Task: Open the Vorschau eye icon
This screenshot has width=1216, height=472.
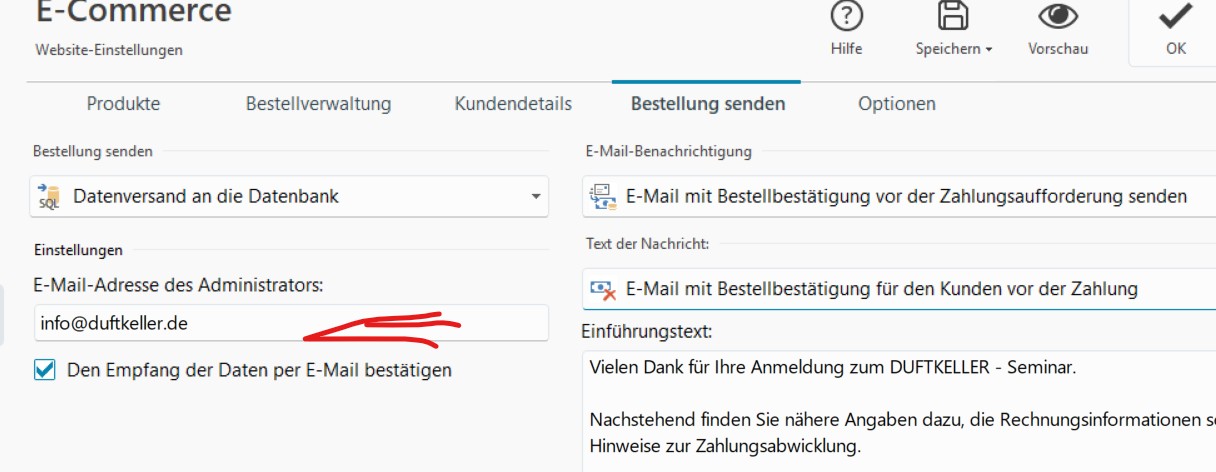Action: point(1057,17)
